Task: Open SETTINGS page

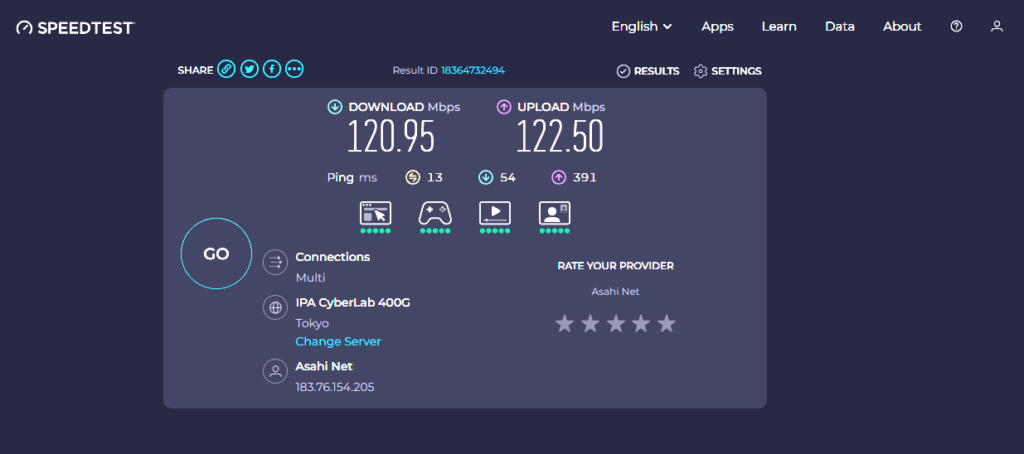Action: point(728,71)
